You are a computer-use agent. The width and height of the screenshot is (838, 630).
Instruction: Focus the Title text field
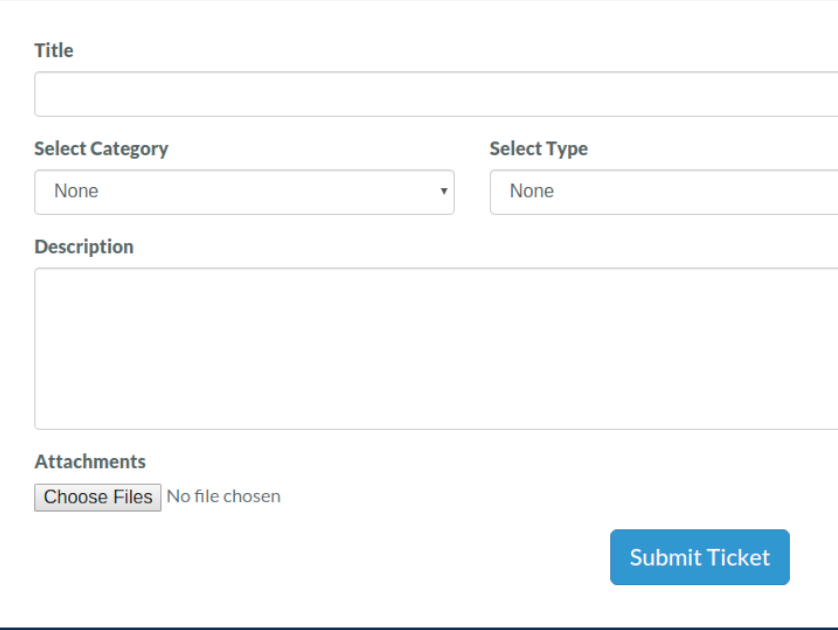436,94
